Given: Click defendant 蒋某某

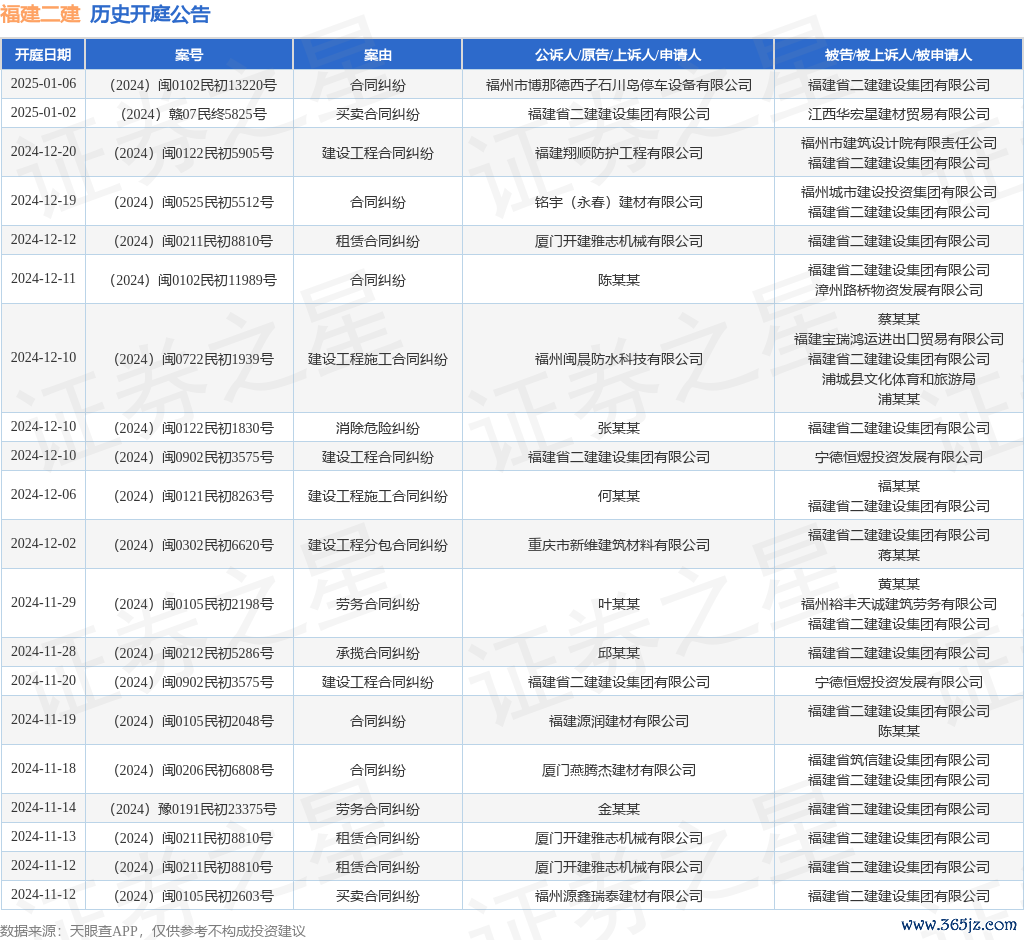Looking at the screenshot, I should 899,555.
